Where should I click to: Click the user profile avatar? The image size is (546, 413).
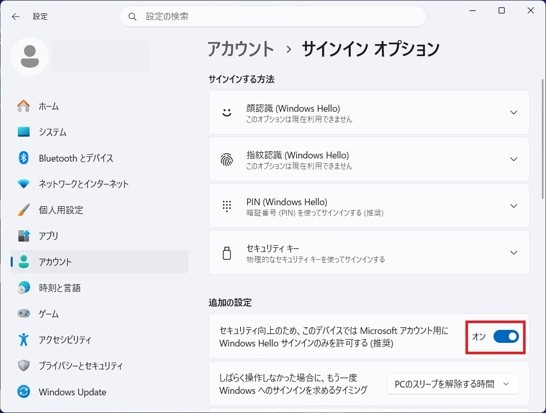(x=30, y=56)
